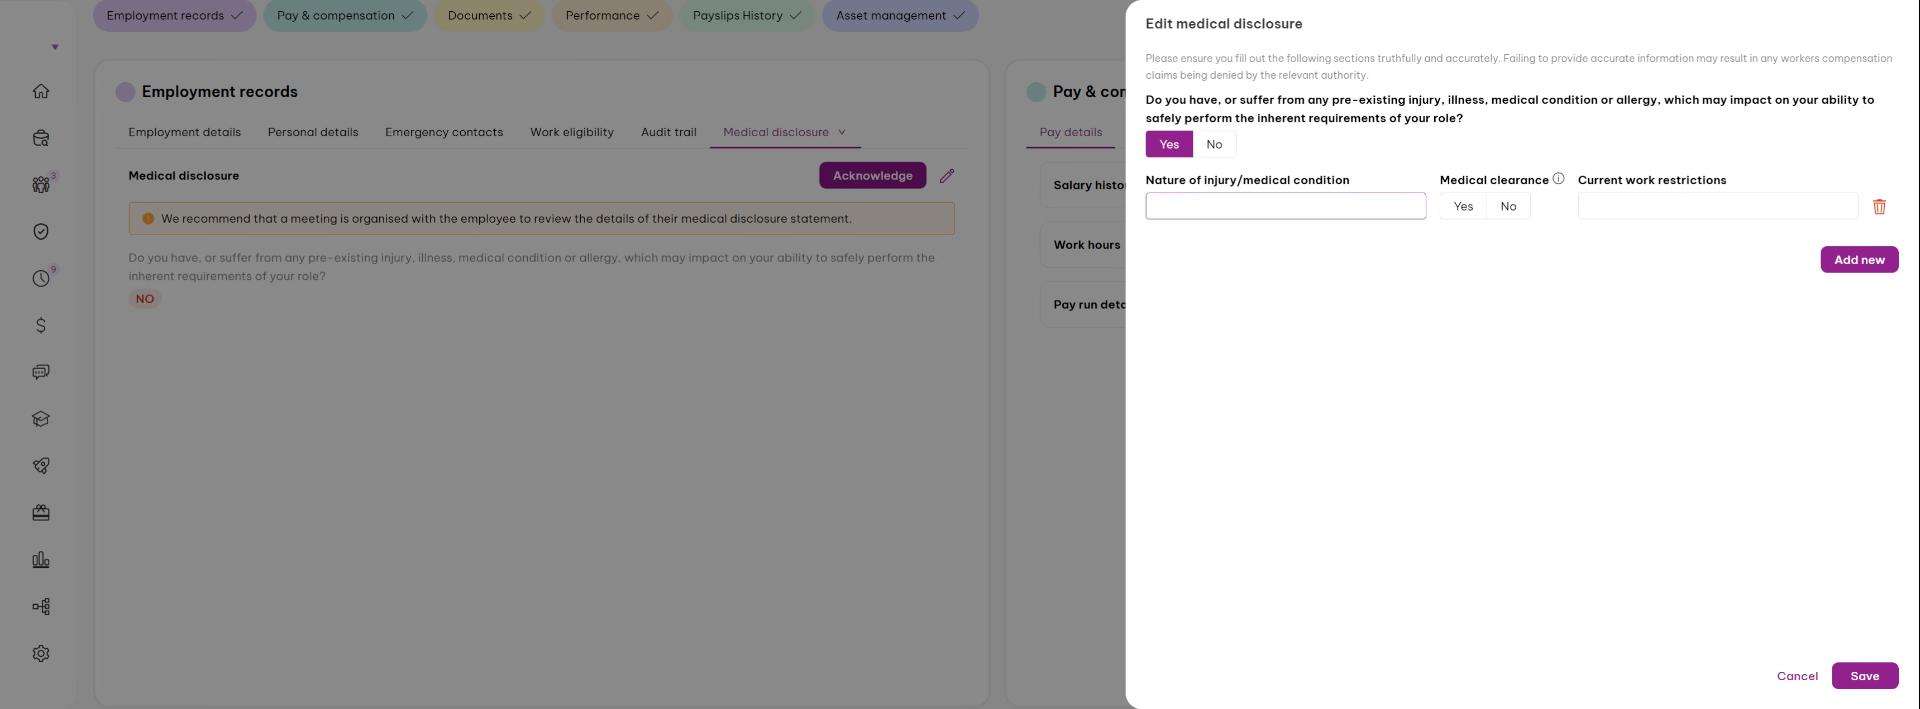
Task: Click the Medical clearance info icon
Action: click(x=1558, y=179)
